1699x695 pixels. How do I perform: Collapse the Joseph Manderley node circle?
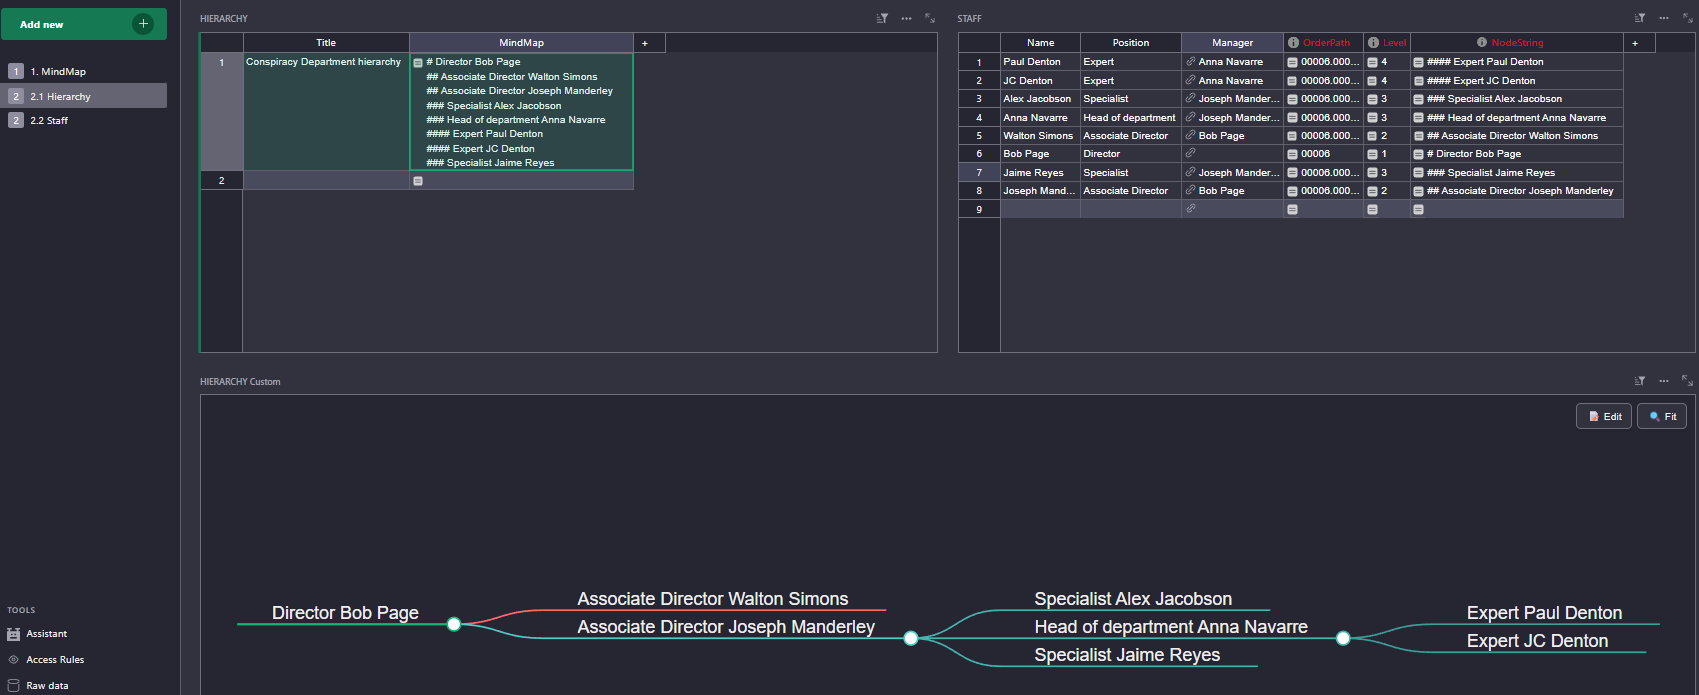(911, 638)
